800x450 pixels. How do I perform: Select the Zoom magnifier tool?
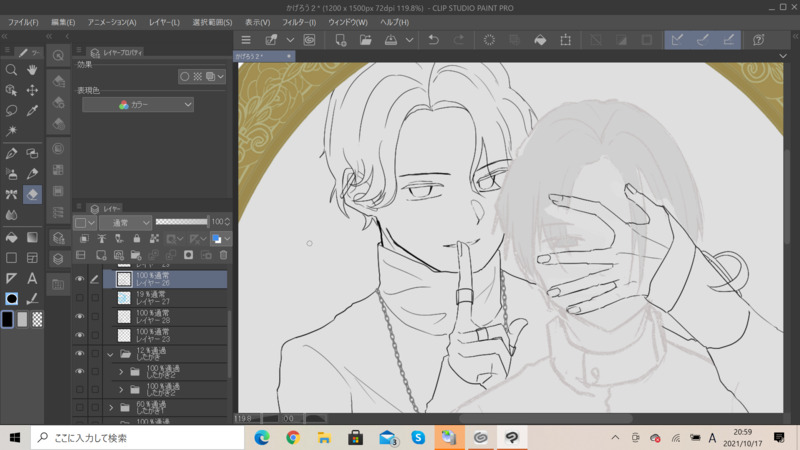coord(11,70)
